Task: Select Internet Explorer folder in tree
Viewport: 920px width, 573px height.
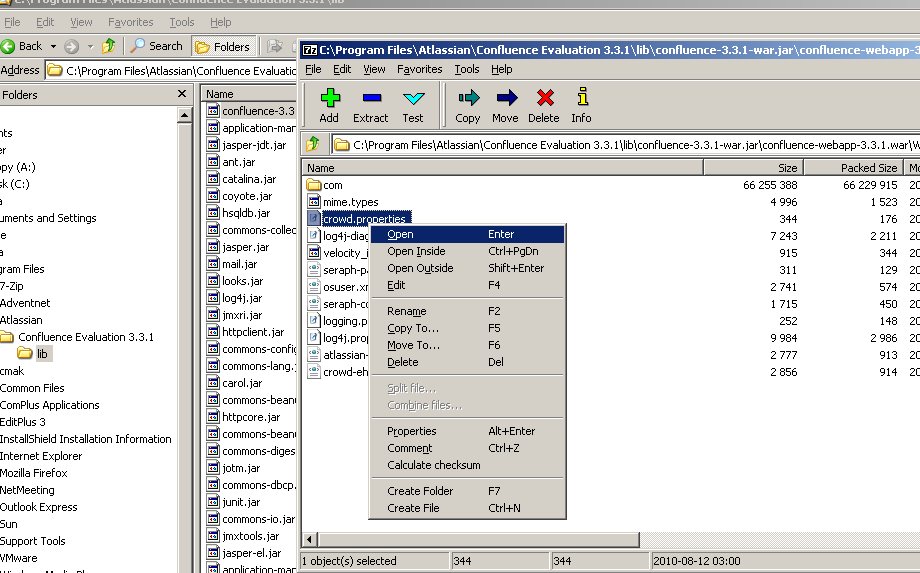Action: [41, 456]
